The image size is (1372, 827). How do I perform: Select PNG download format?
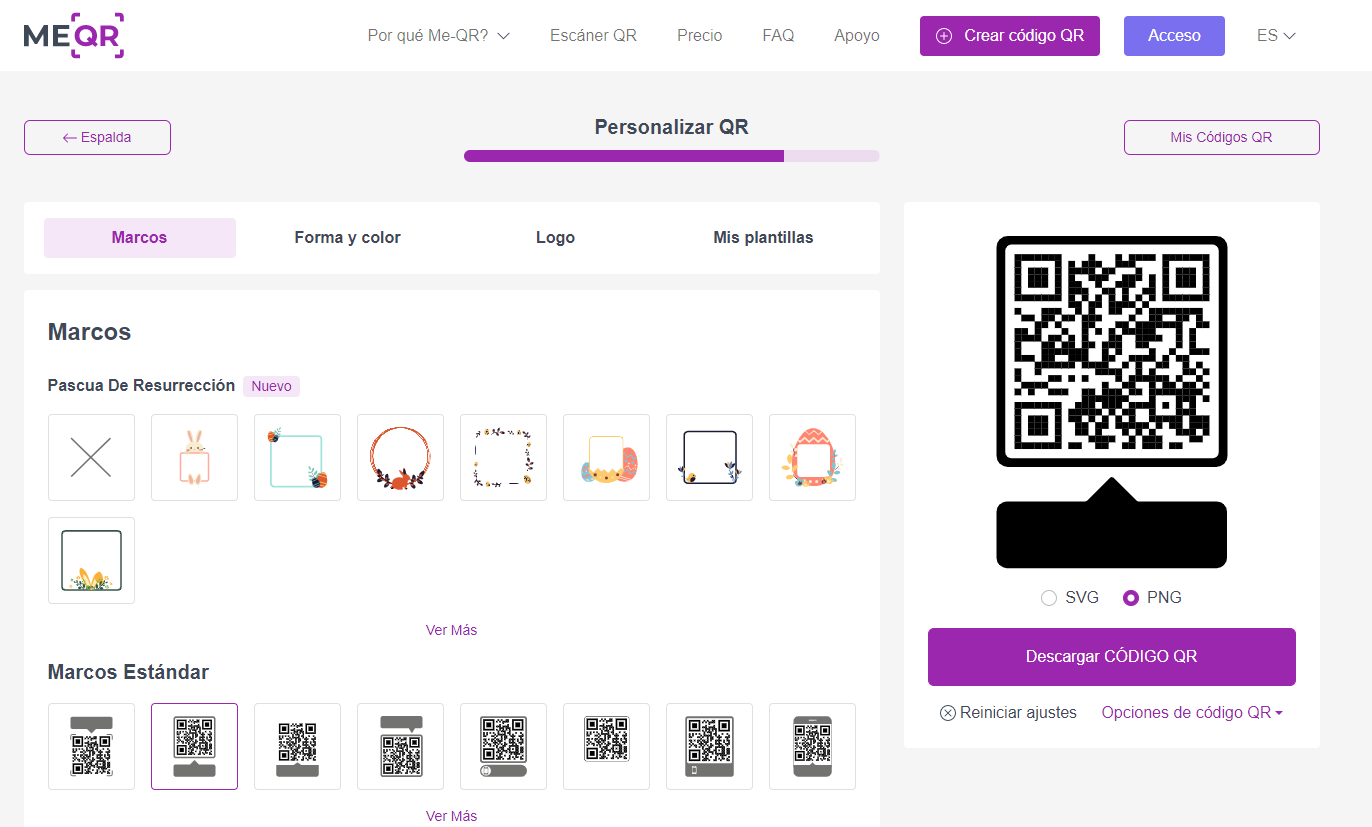tap(1131, 598)
